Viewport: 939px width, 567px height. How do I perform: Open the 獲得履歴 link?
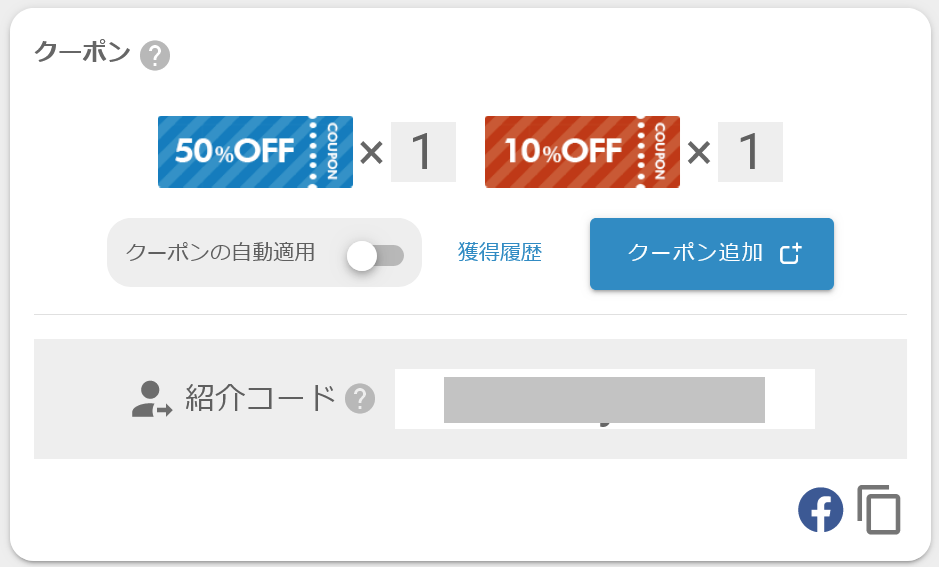(x=500, y=253)
